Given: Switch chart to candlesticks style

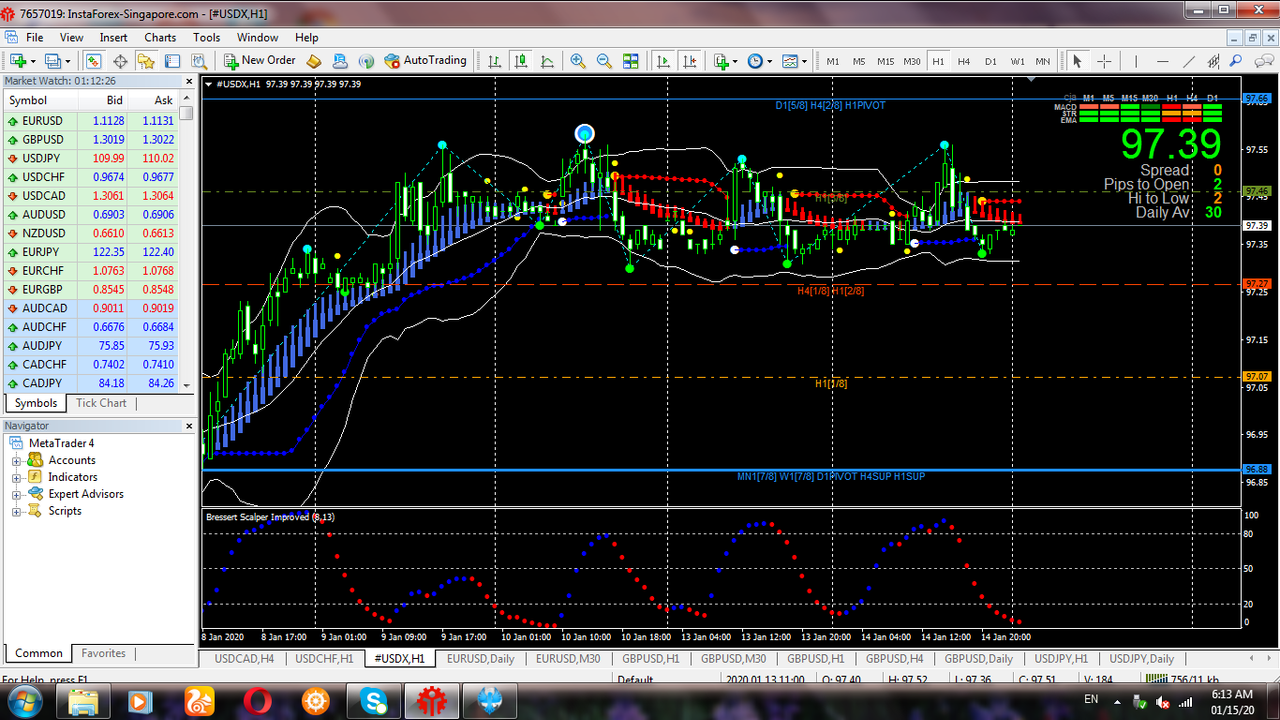Looking at the screenshot, I should coord(521,61).
